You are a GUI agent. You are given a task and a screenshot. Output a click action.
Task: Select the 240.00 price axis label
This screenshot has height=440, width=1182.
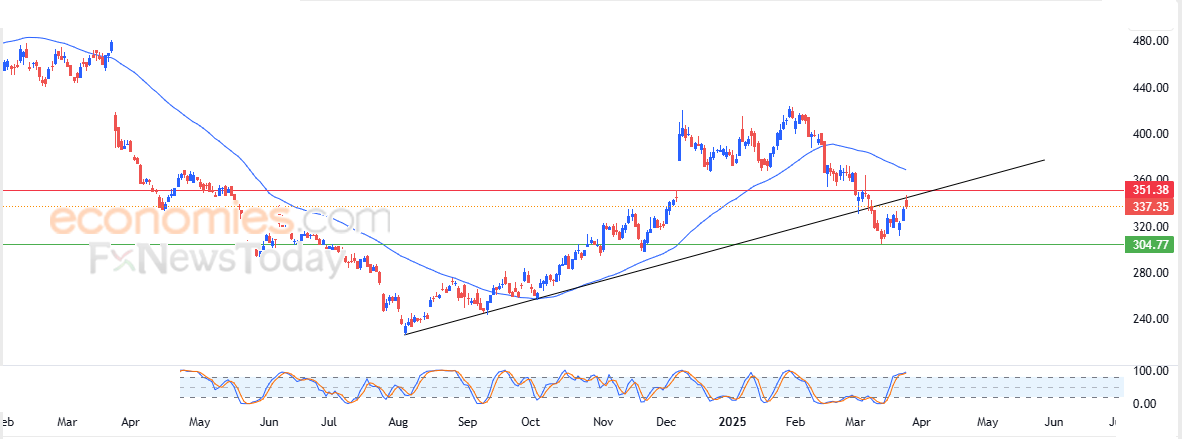[x=1151, y=319]
